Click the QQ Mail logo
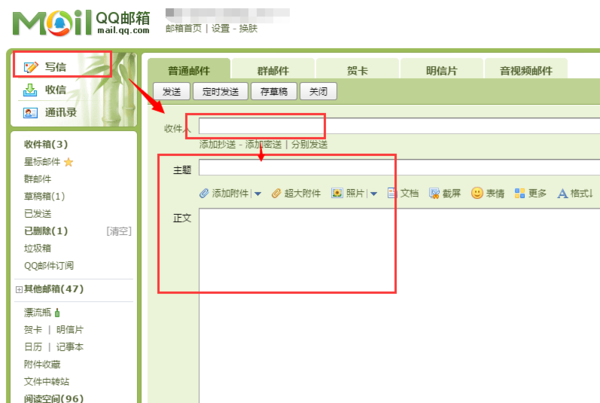The height and width of the screenshot is (403, 600). click(81, 23)
